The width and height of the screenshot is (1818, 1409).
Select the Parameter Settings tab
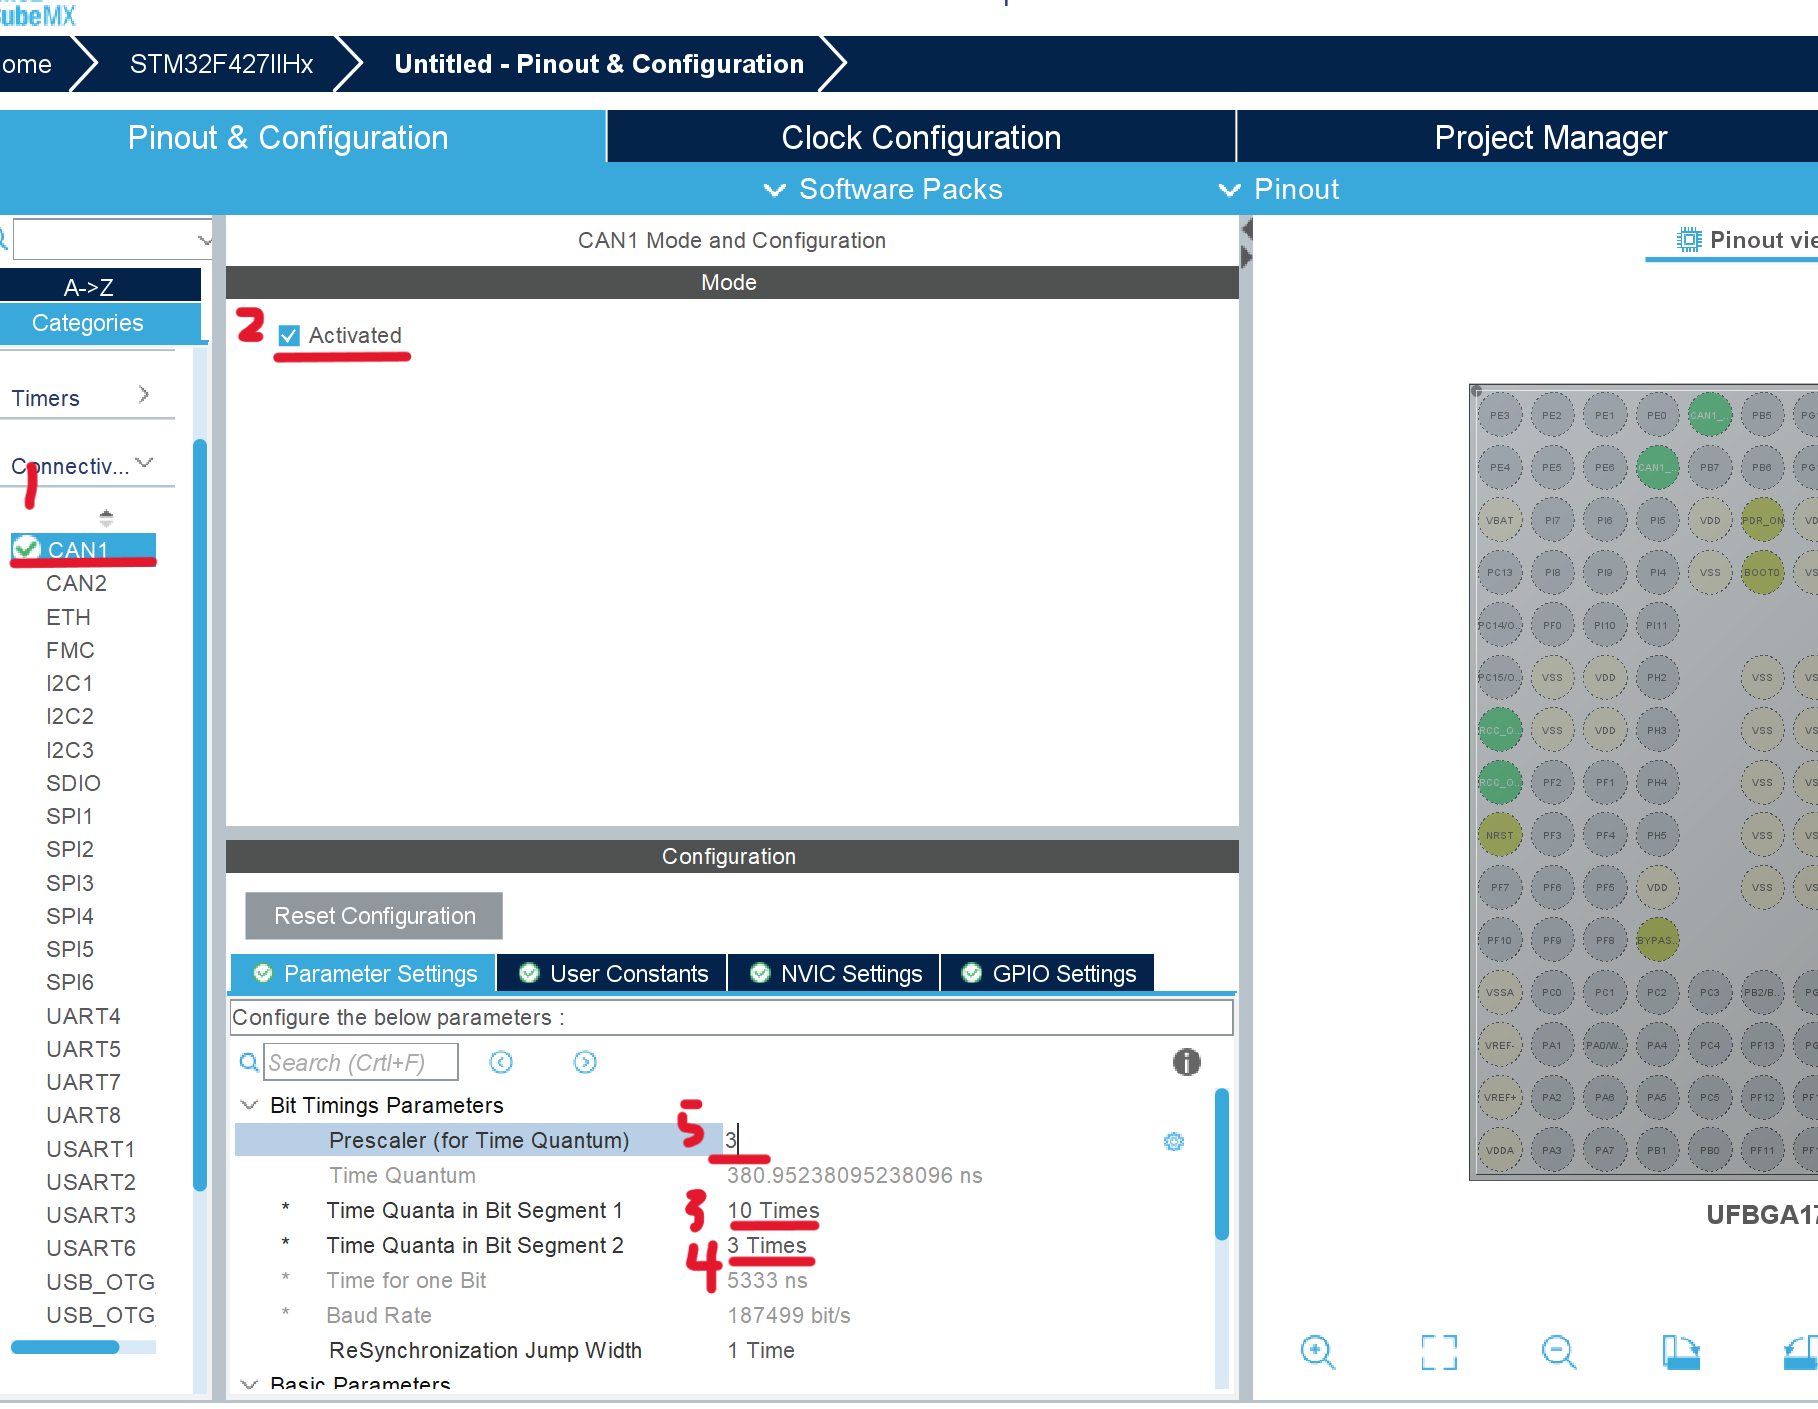tap(364, 973)
